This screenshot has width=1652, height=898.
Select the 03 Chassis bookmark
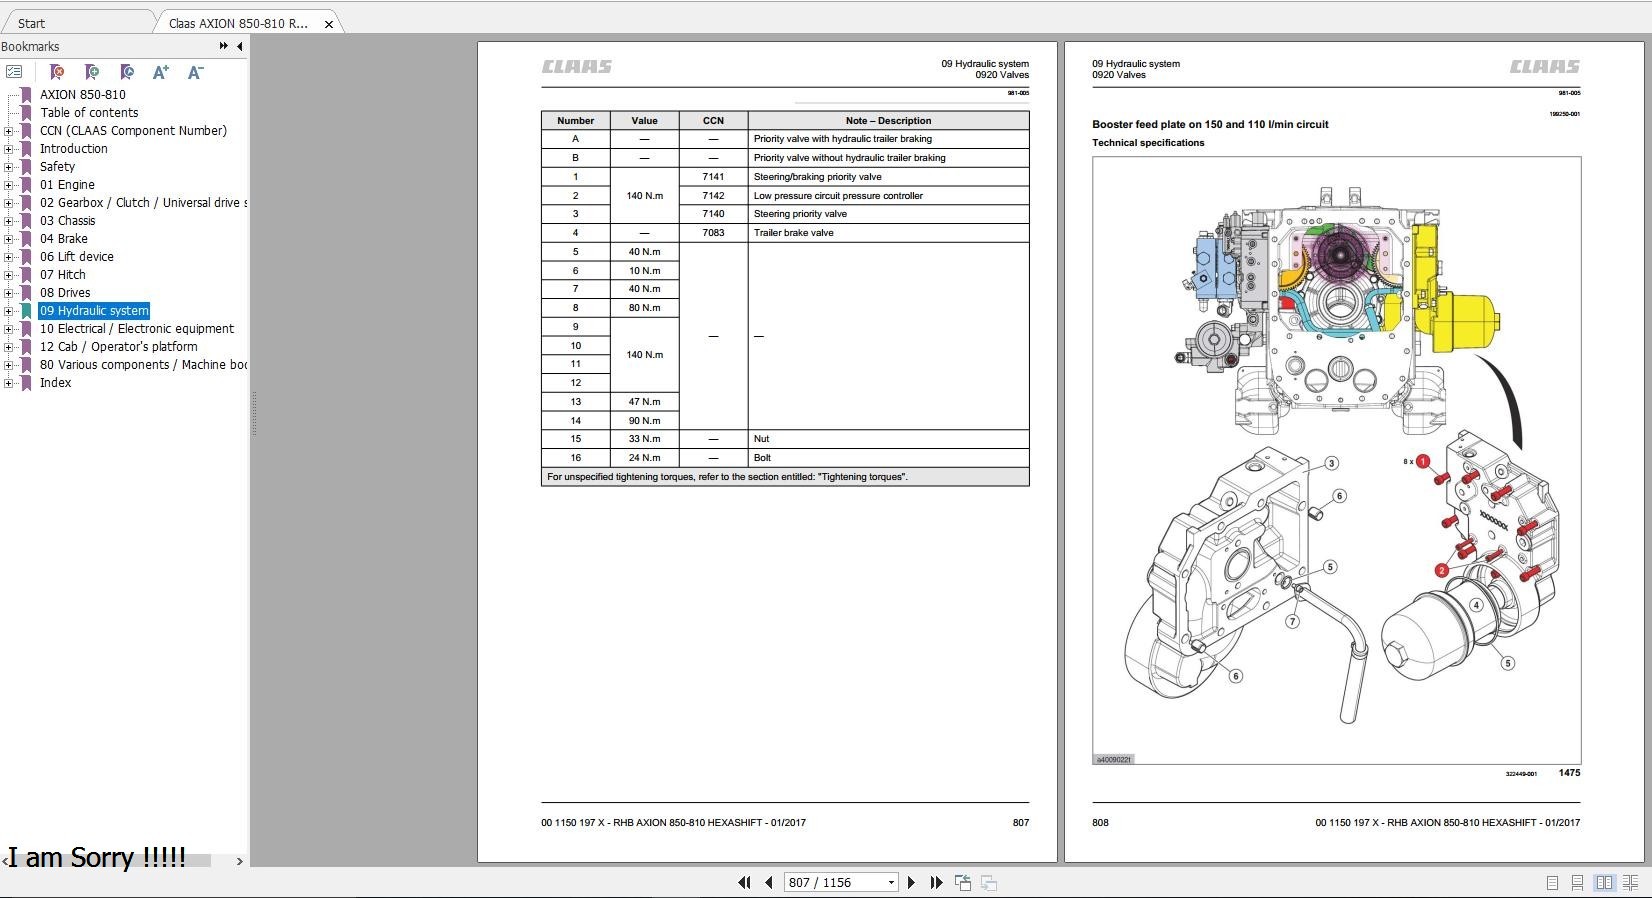click(x=67, y=221)
